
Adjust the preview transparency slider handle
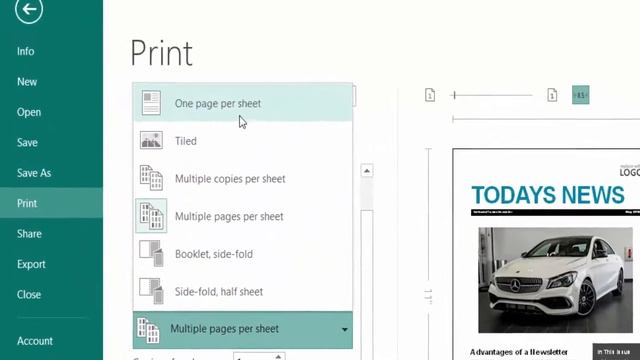[x=454, y=95]
